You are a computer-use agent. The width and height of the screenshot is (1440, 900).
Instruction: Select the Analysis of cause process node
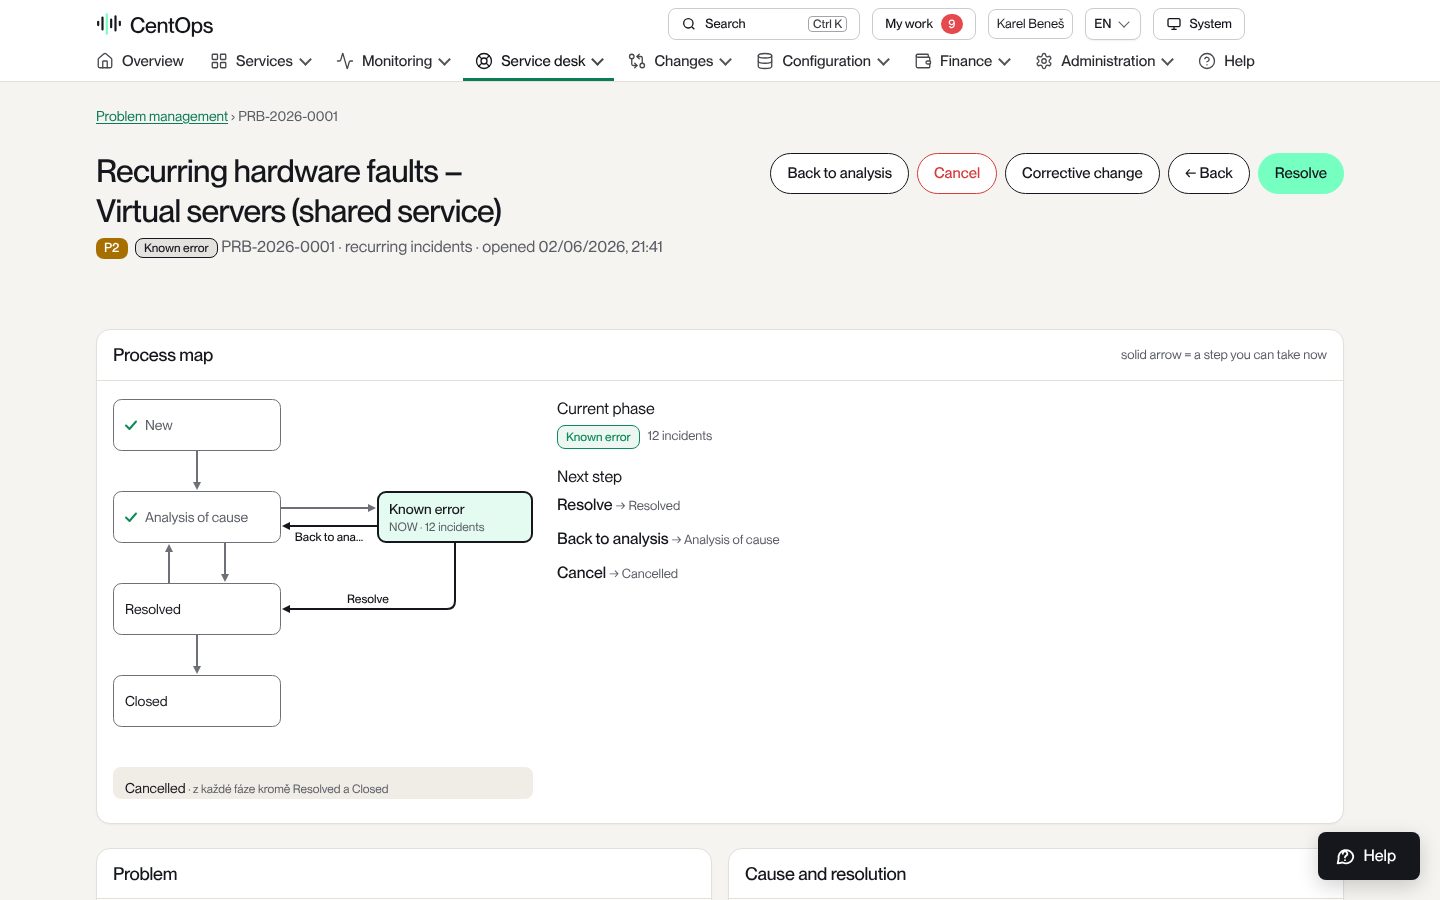click(x=197, y=517)
